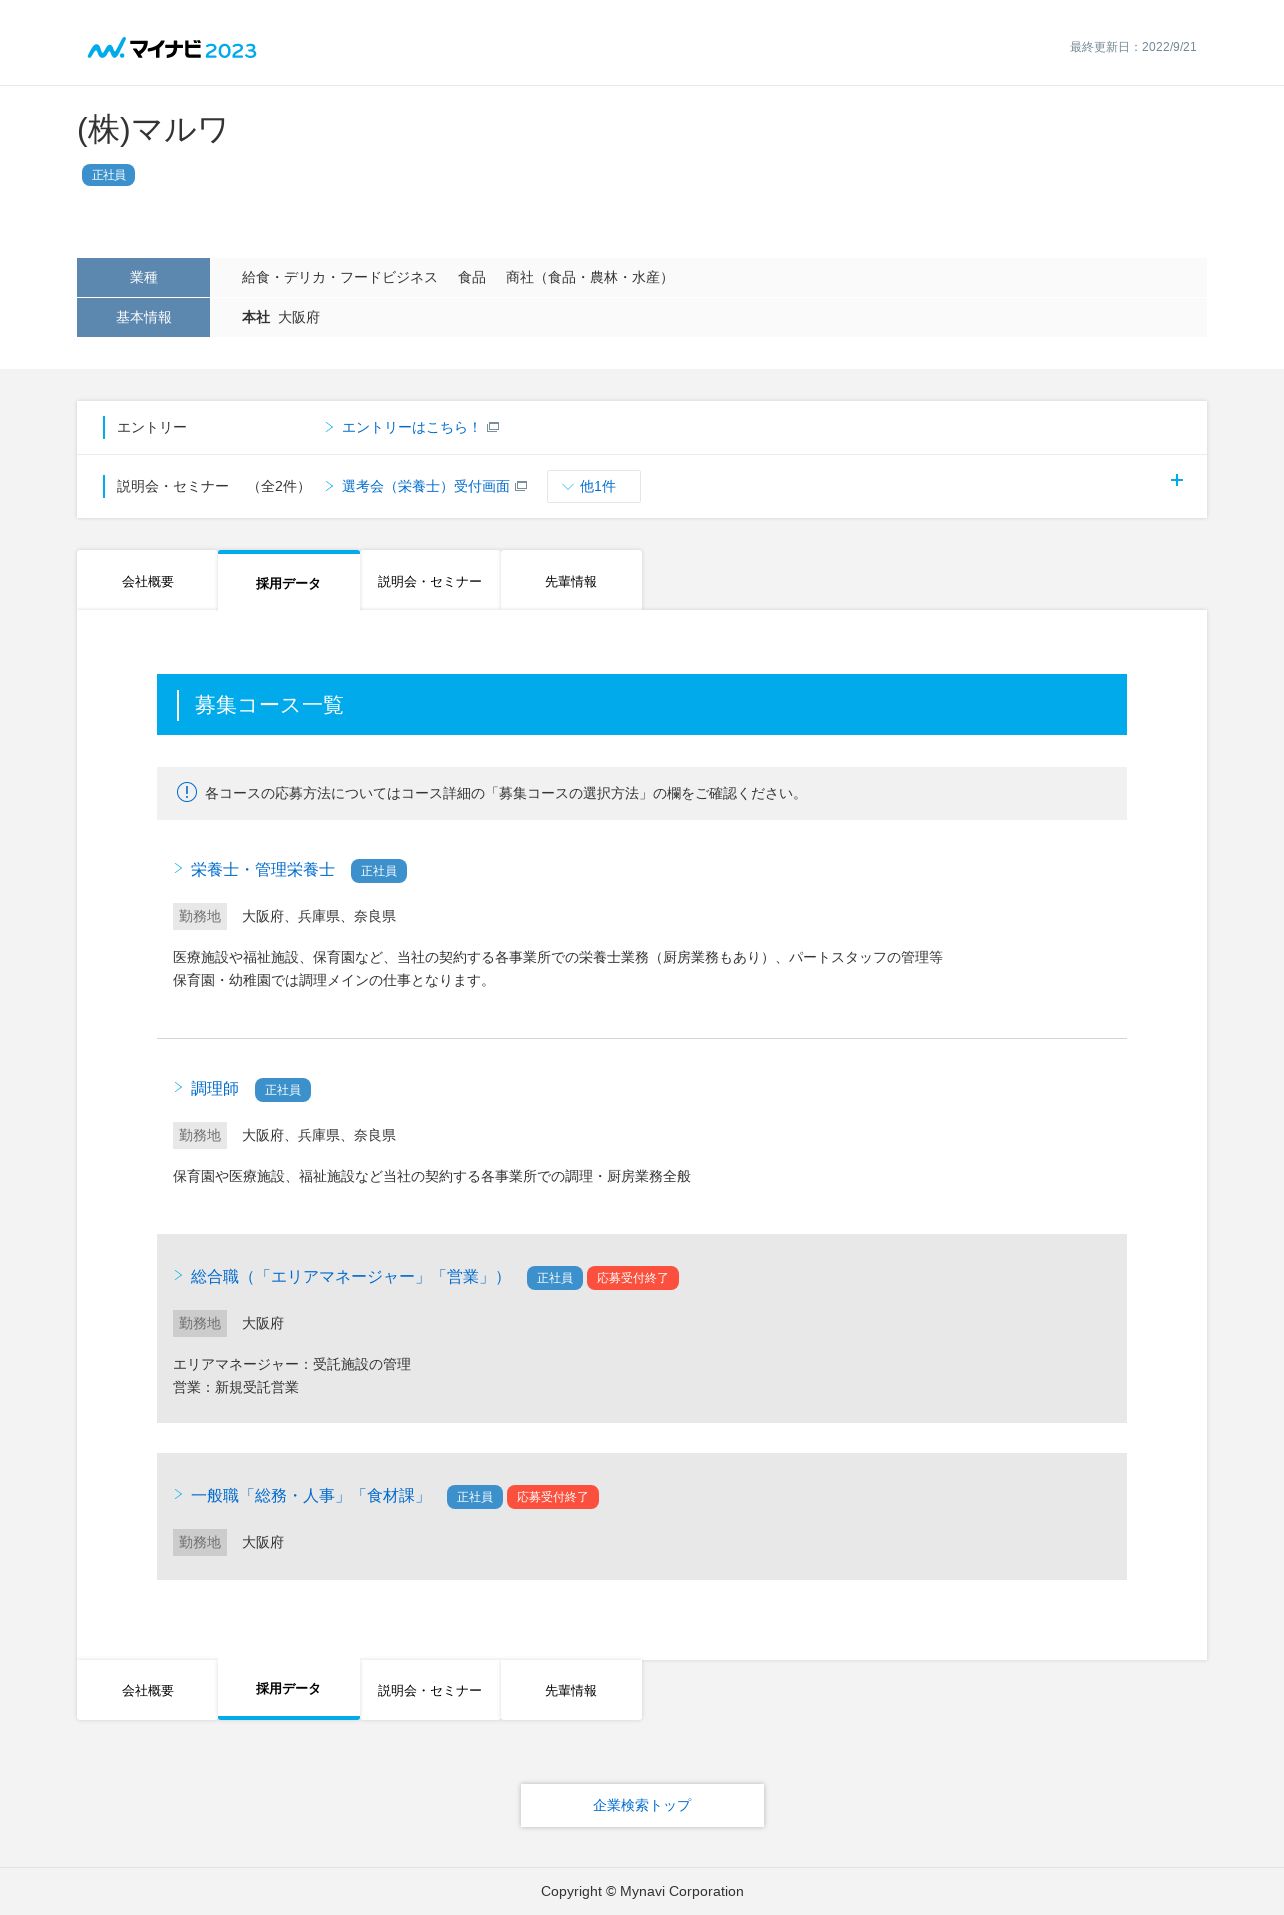Click 給食・デリカ・フードビジネス industry text
The height and width of the screenshot is (1915, 1284).
pos(340,277)
